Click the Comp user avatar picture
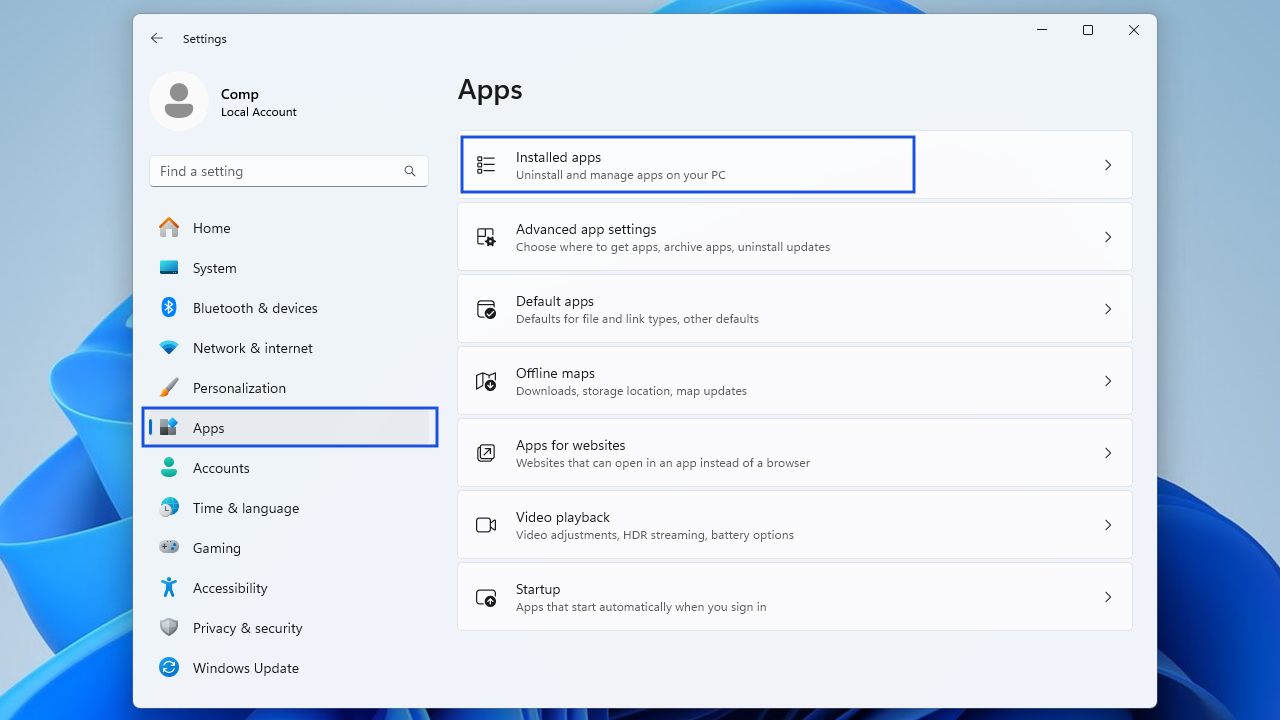The width and height of the screenshot is (1280, 720). 179,101
